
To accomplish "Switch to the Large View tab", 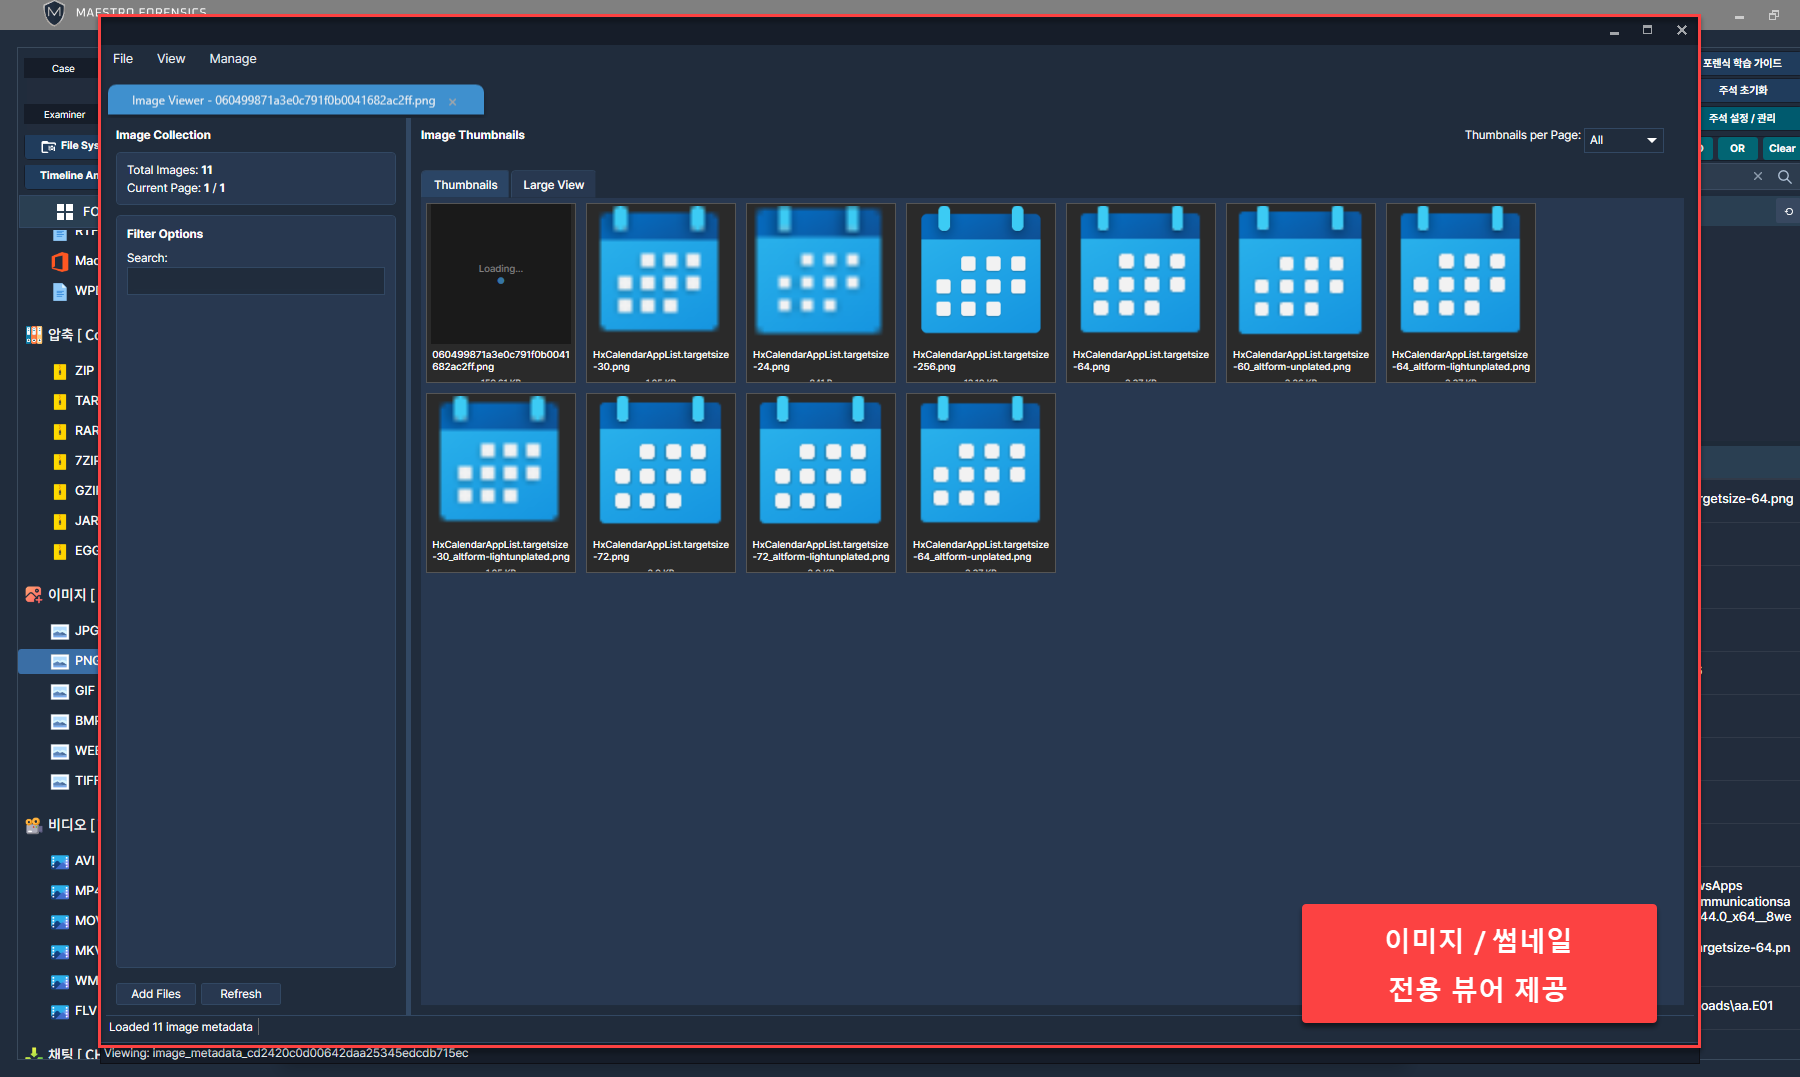I will point(553,185).
